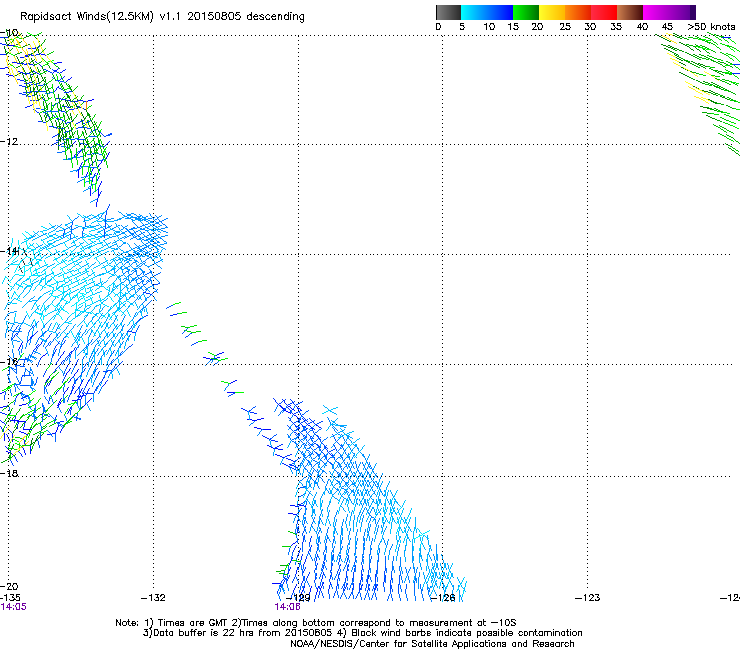Image resolution: width=740 pixels, height=650 pixels.
Task: Click the red 30-35 knots color segment
Action: pyautogui.click(x=604, y=12)
